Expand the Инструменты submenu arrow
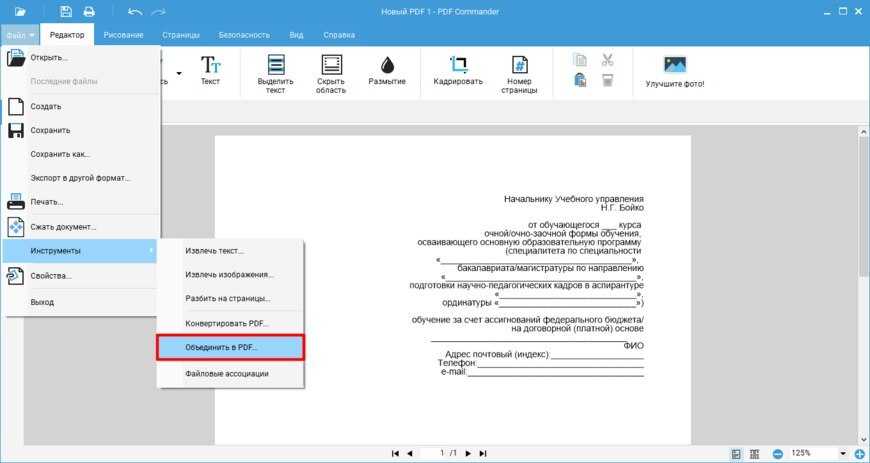 tap(152, 250)
